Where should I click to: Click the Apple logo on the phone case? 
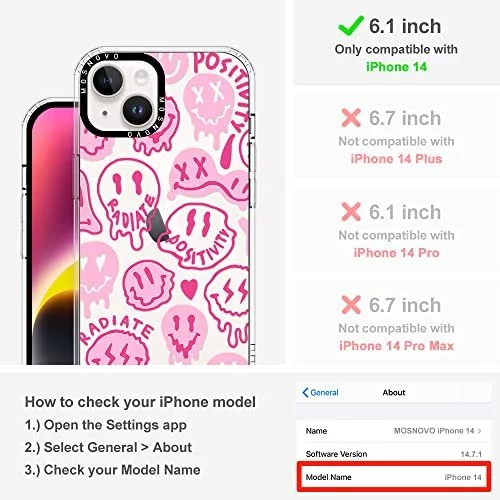coord(157,226)
